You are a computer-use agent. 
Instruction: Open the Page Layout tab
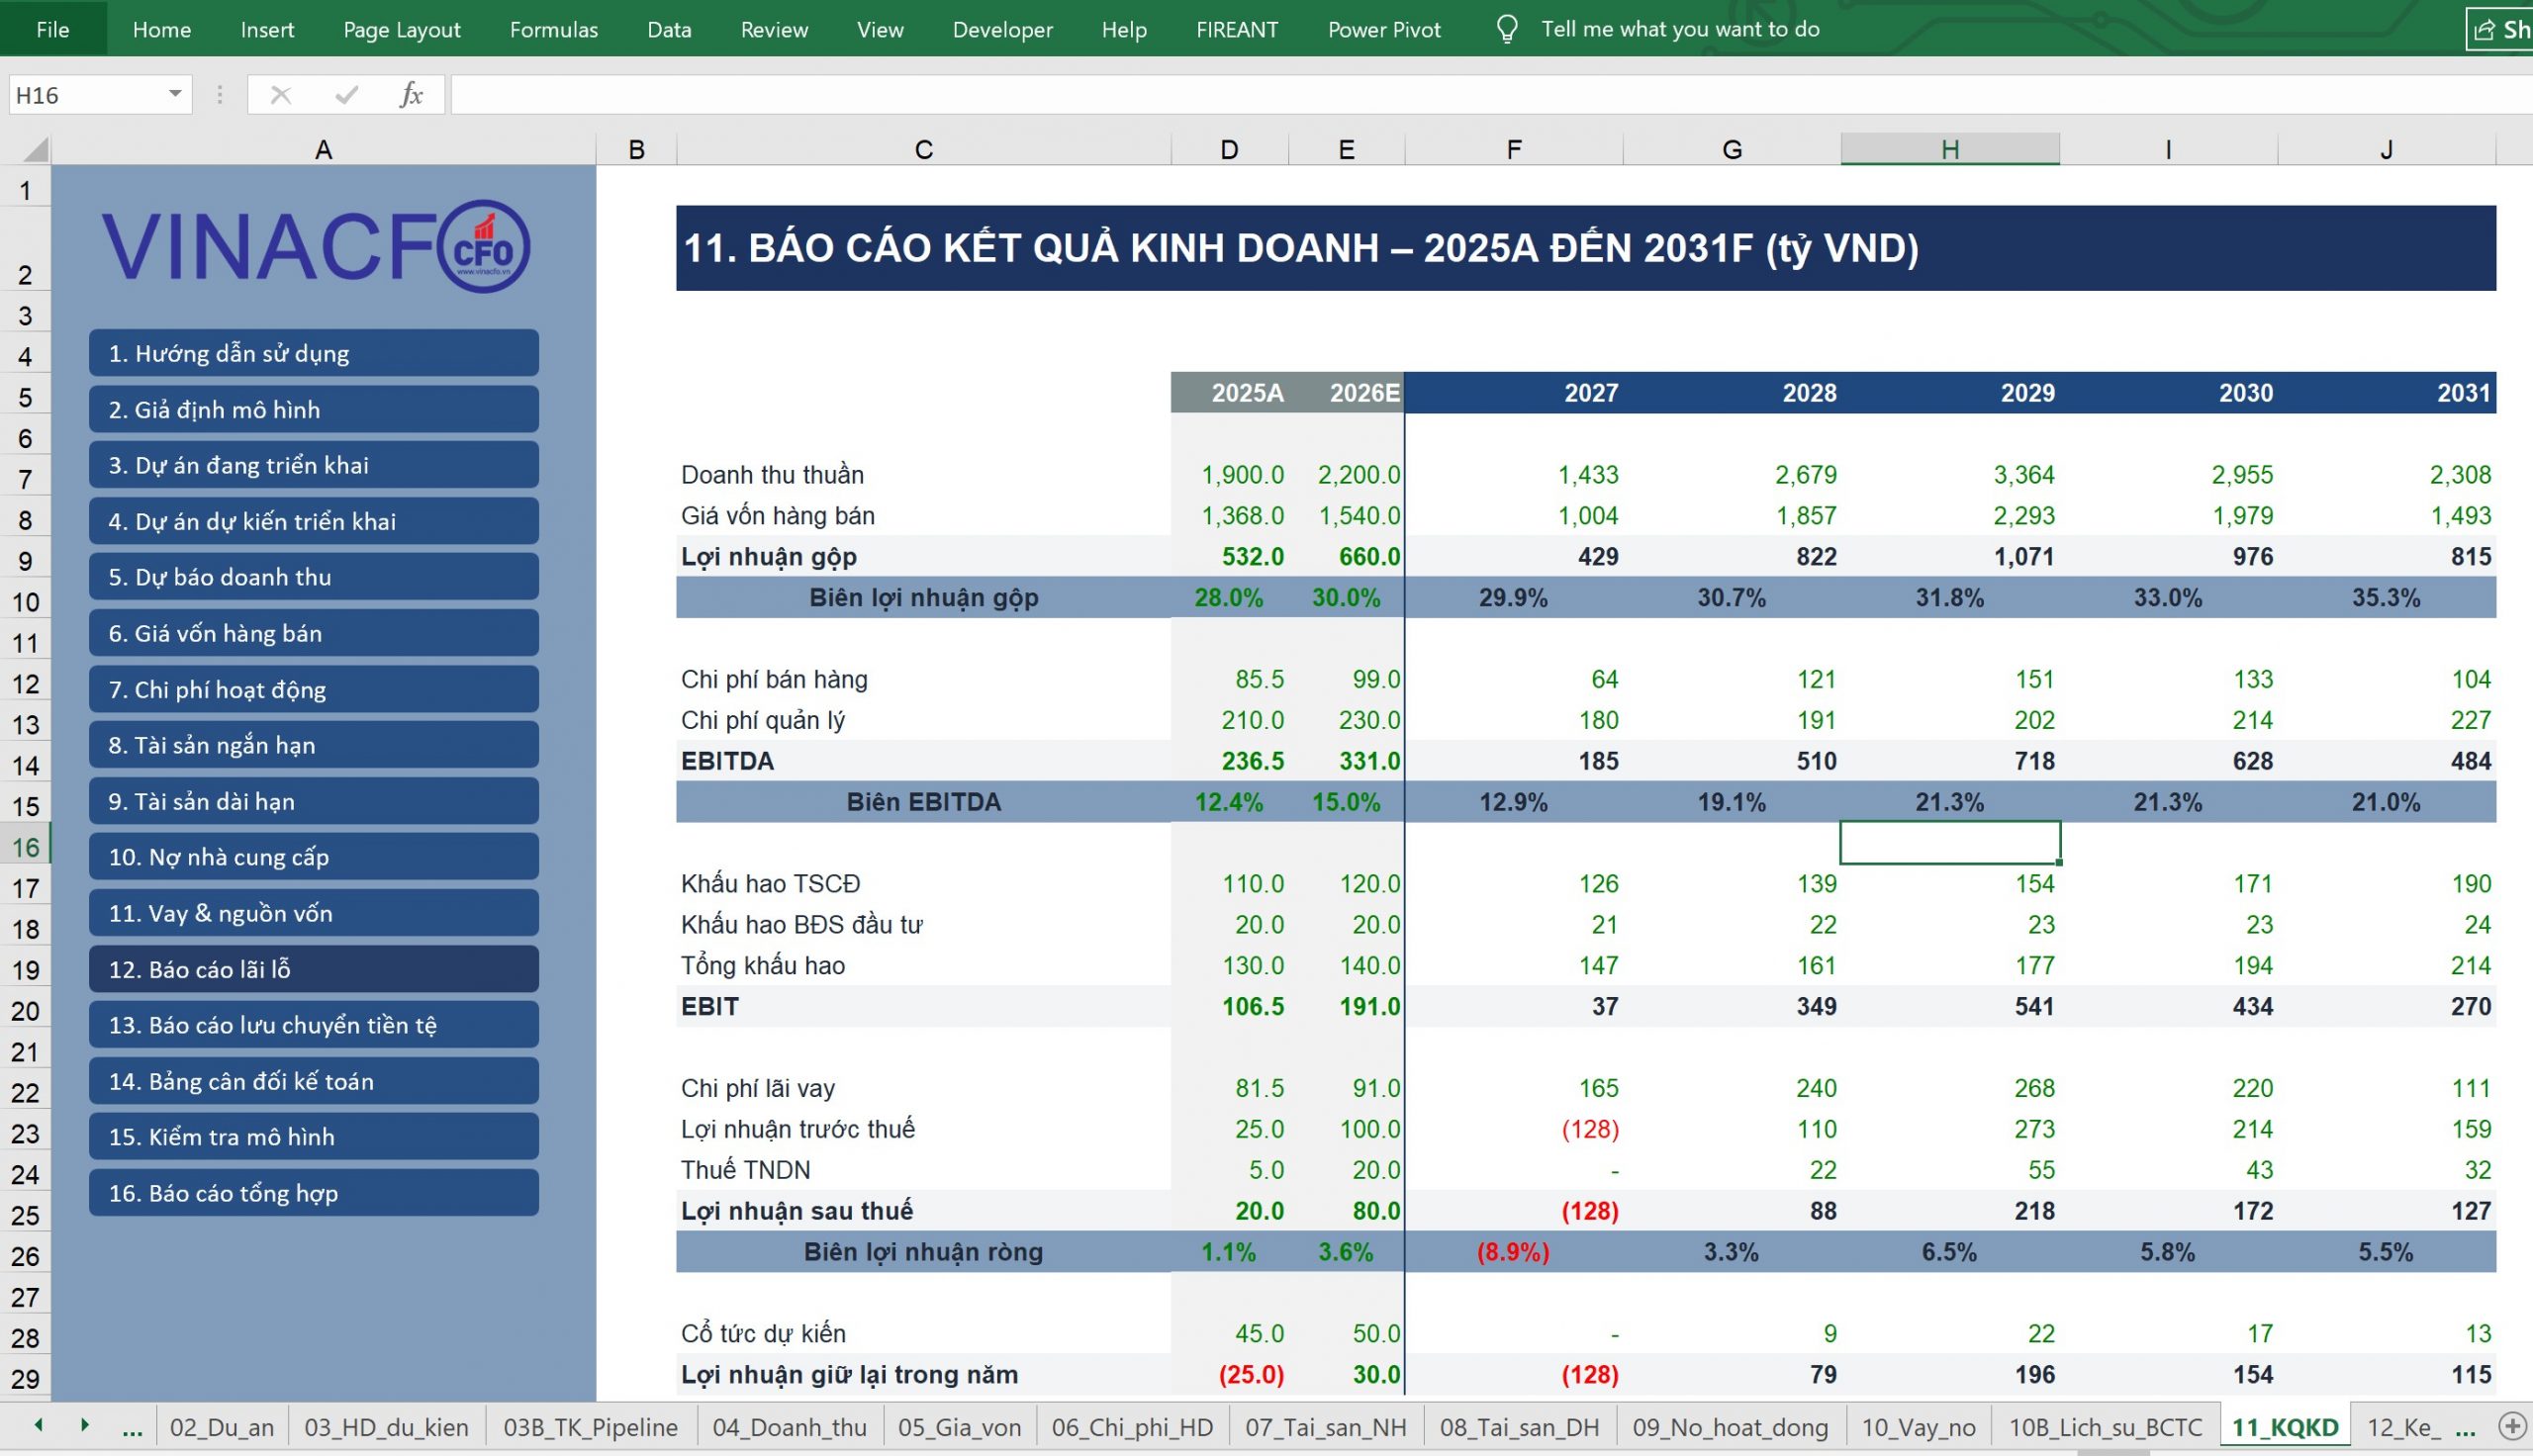pos(402,29)
